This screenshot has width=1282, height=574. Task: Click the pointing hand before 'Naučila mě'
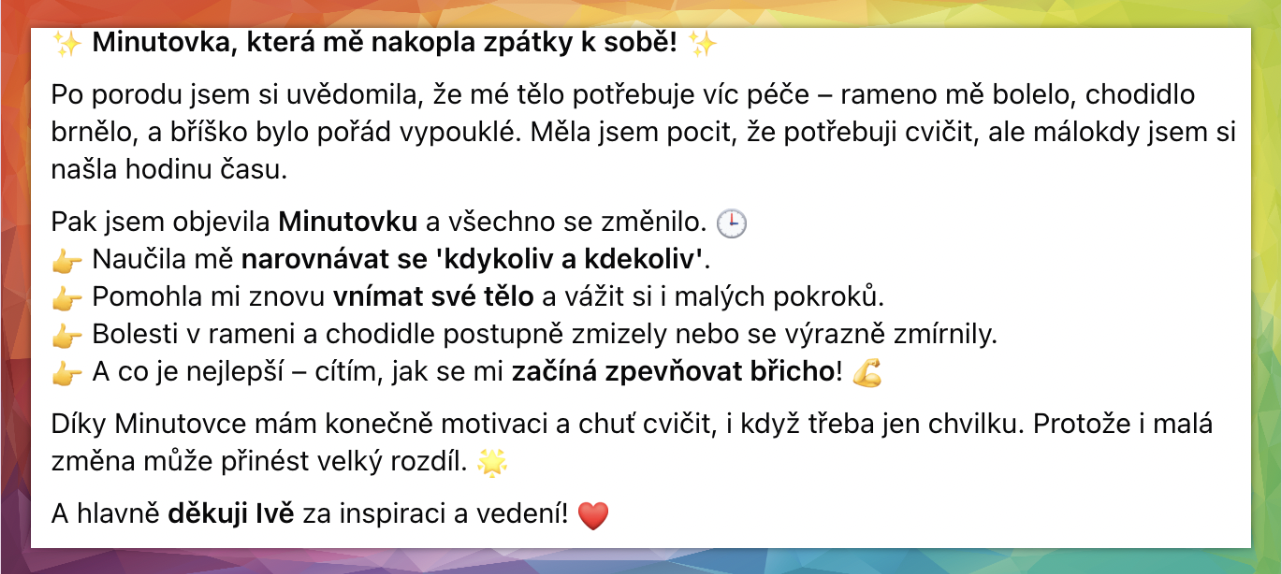[66, 261]
